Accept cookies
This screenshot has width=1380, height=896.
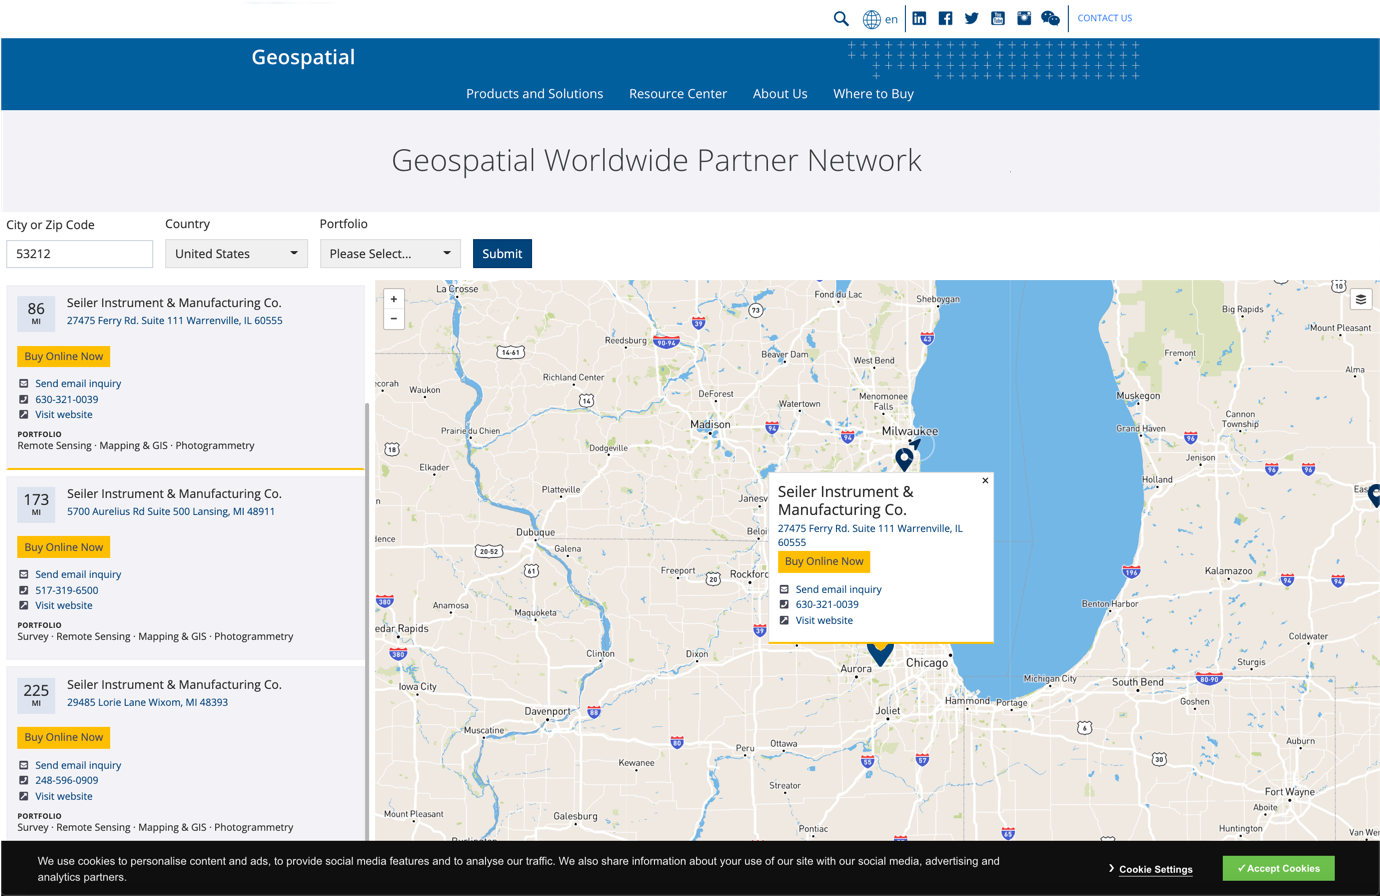point(1278,868)
